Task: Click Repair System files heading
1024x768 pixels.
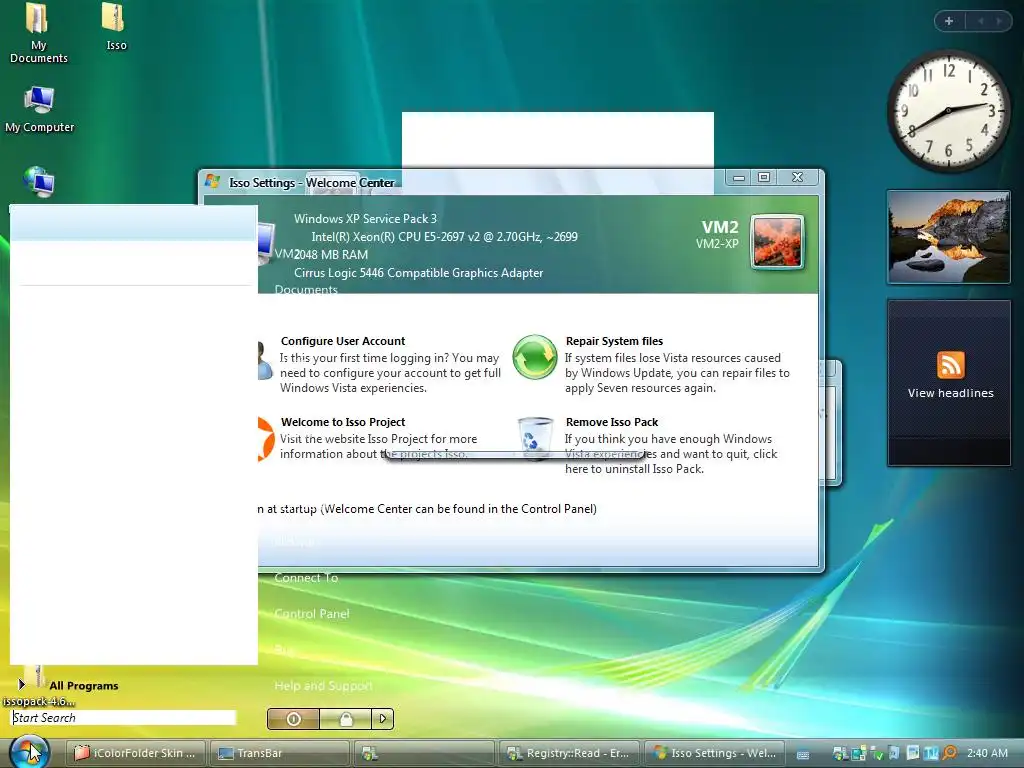Action: pos(614,341)
